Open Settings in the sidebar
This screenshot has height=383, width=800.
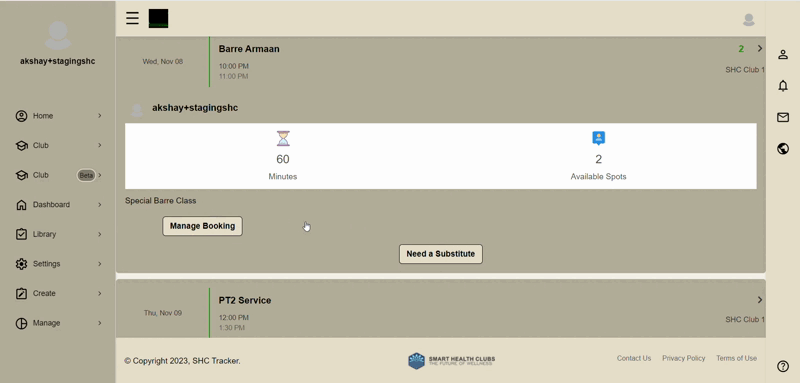[46, 264]
